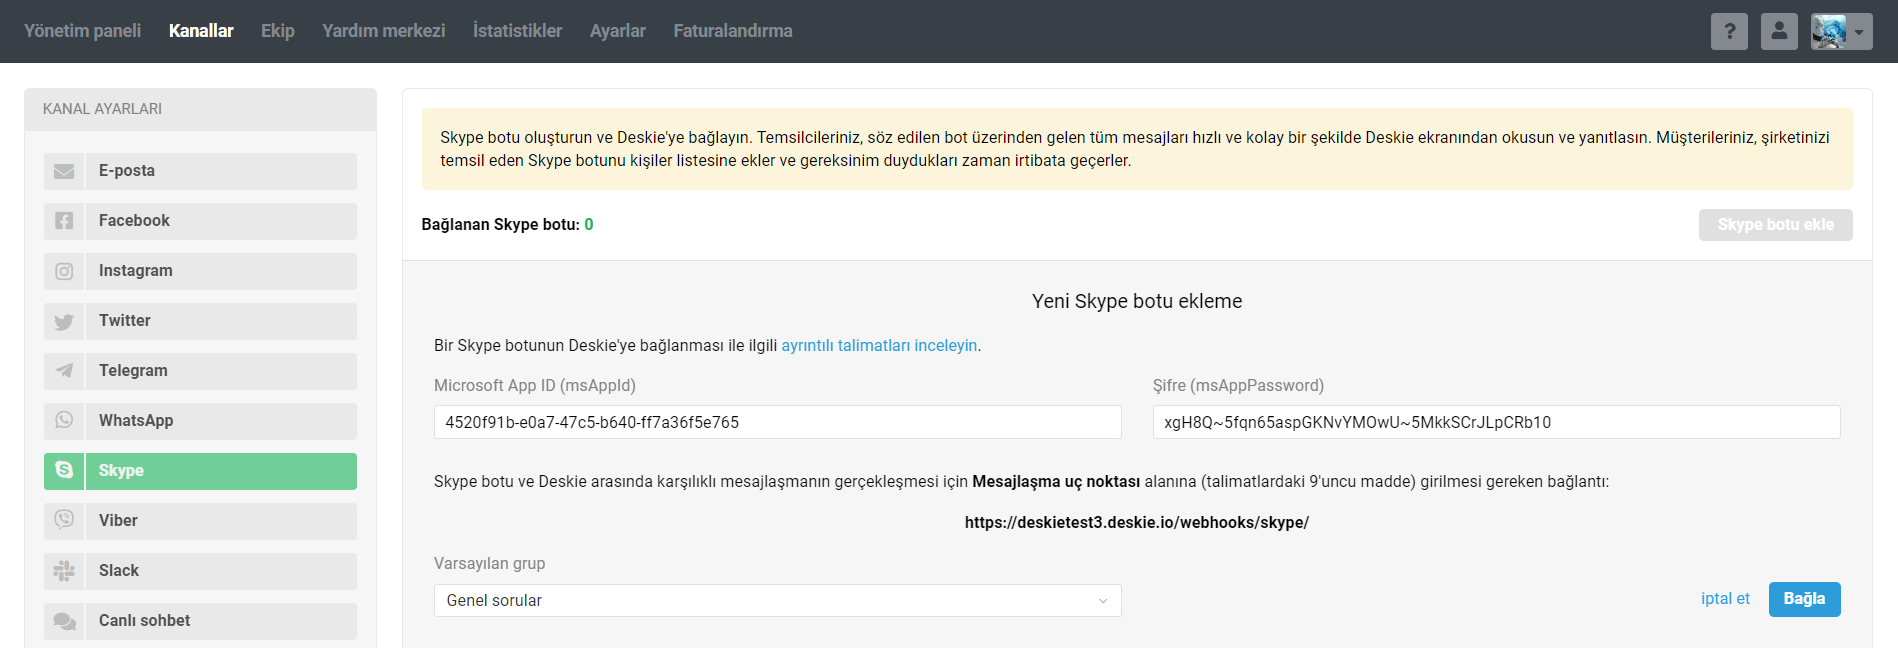The image size is (1898, 648).
Task: Click the WhatsApp phone bubble icon
Action: (64, 420)
